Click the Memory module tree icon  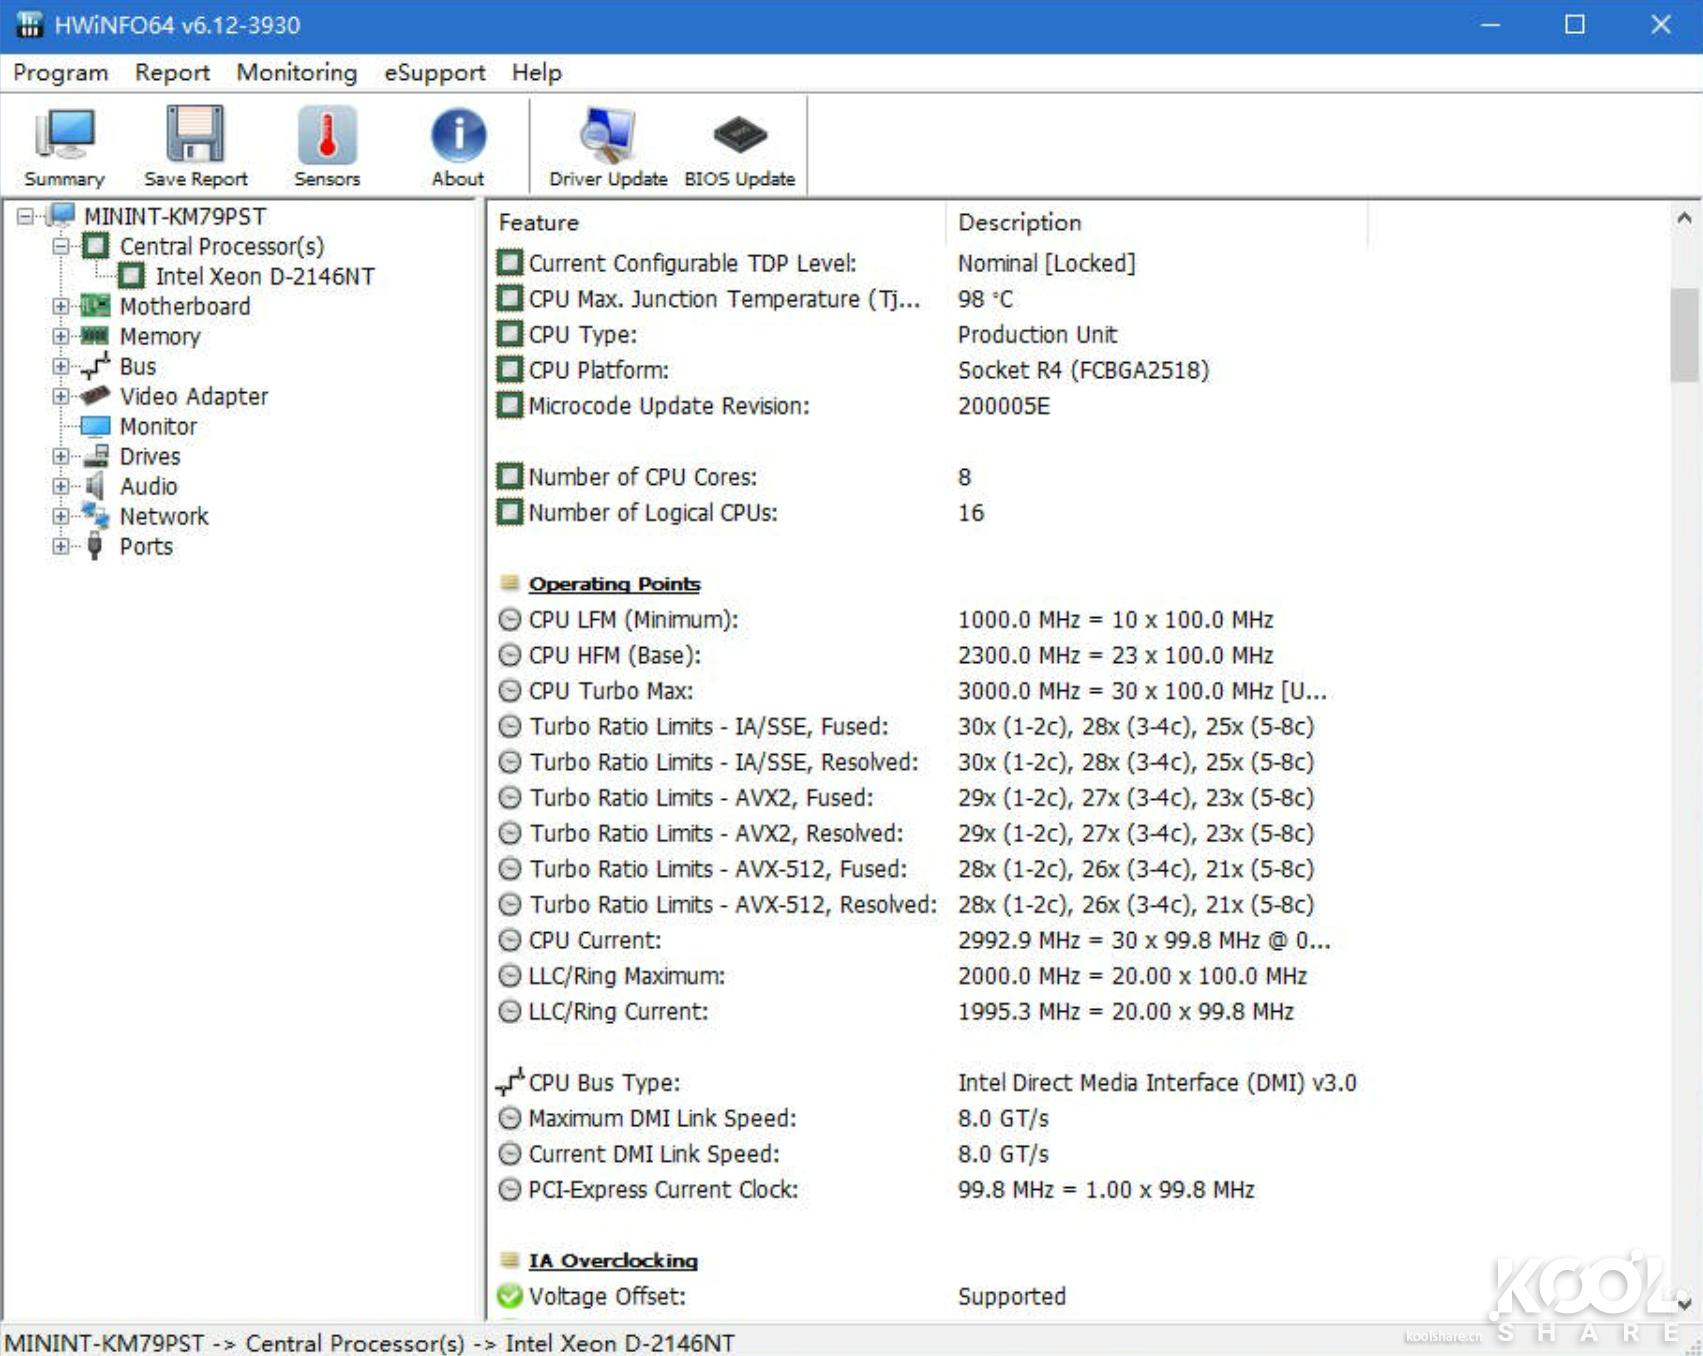[x=95, y=336]
